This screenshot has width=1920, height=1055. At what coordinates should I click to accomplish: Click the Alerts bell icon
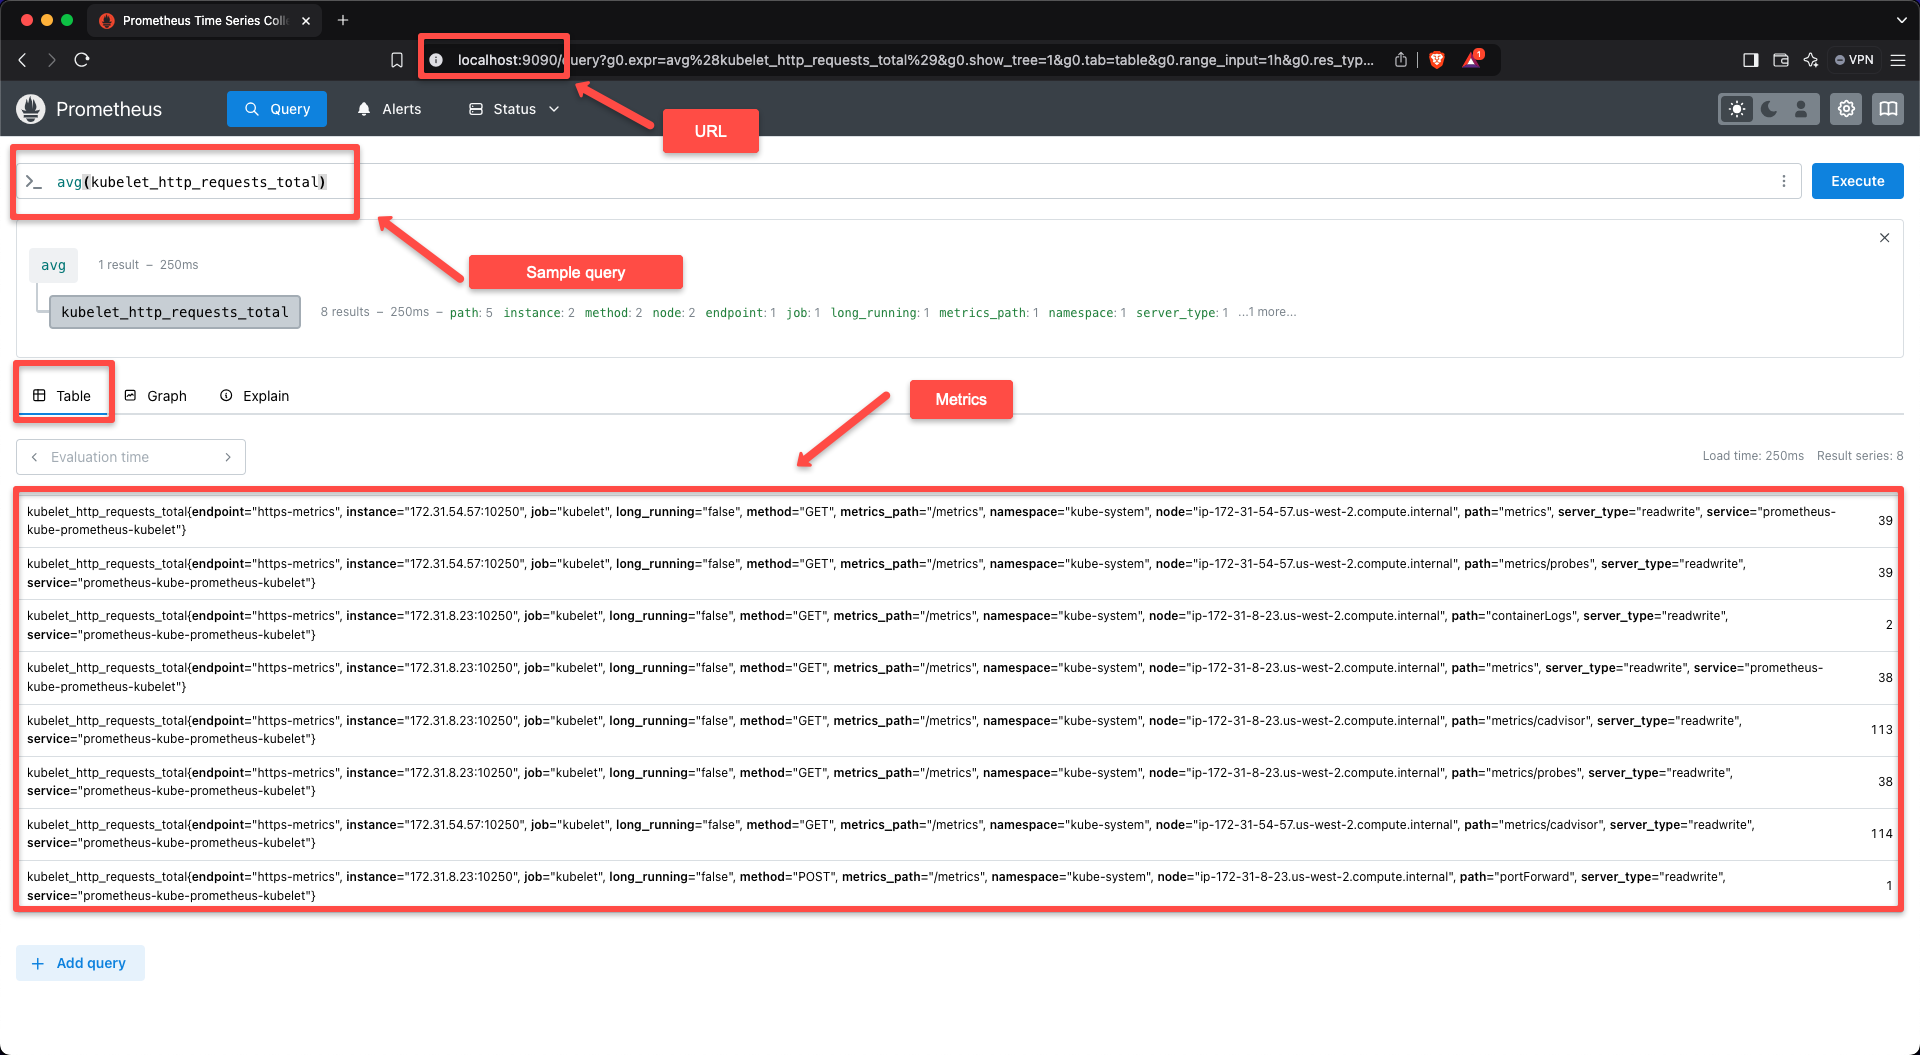click(364, 109)
